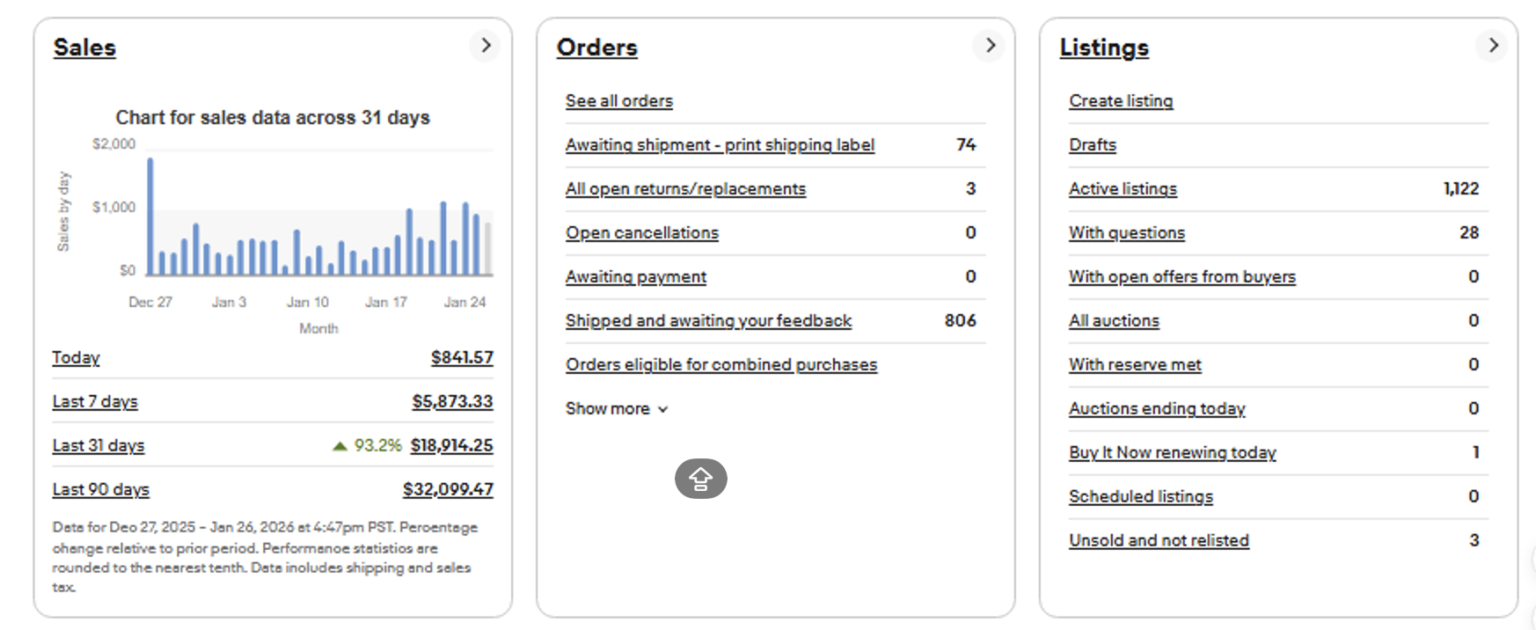Open the Listings heading link
Viewport: 1536px width, 630px height.
[1104, 47]
